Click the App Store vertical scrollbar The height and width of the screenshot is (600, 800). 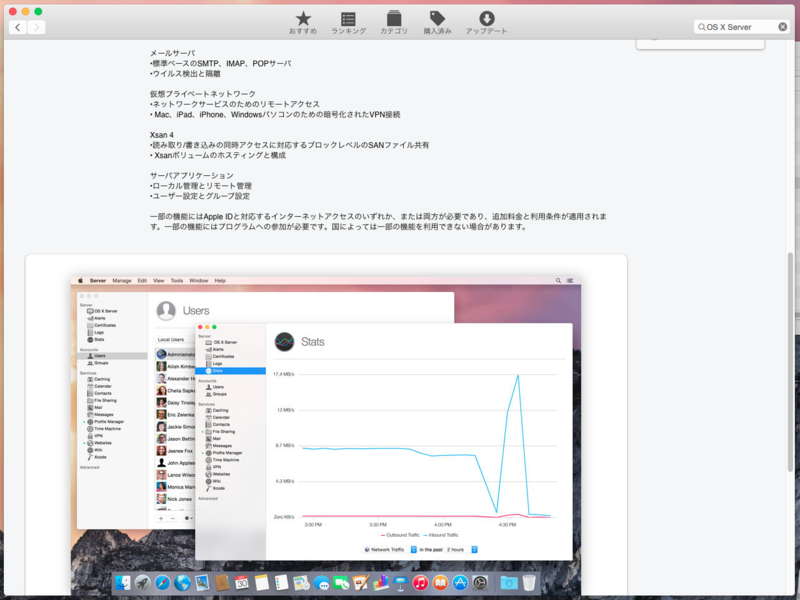(x=792, y=362)
